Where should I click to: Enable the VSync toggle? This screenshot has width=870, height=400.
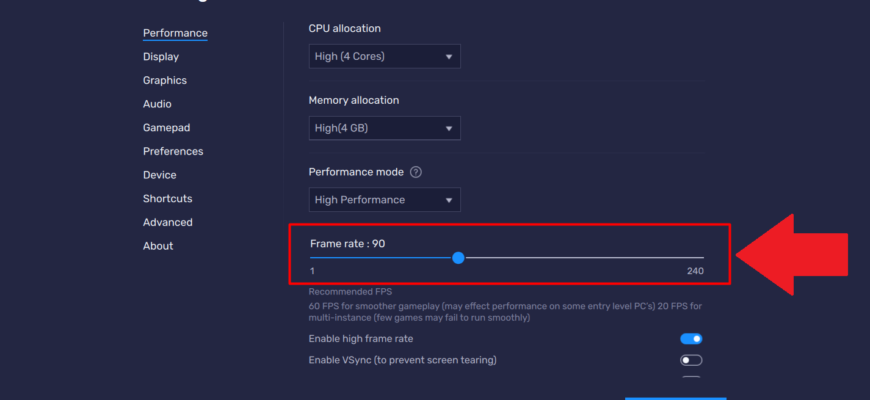pyautogui.click(x=691, y=361)
